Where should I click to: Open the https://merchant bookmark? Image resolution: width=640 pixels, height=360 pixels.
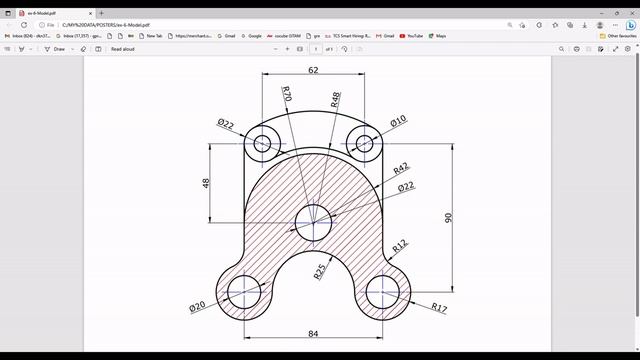point(190,36)
